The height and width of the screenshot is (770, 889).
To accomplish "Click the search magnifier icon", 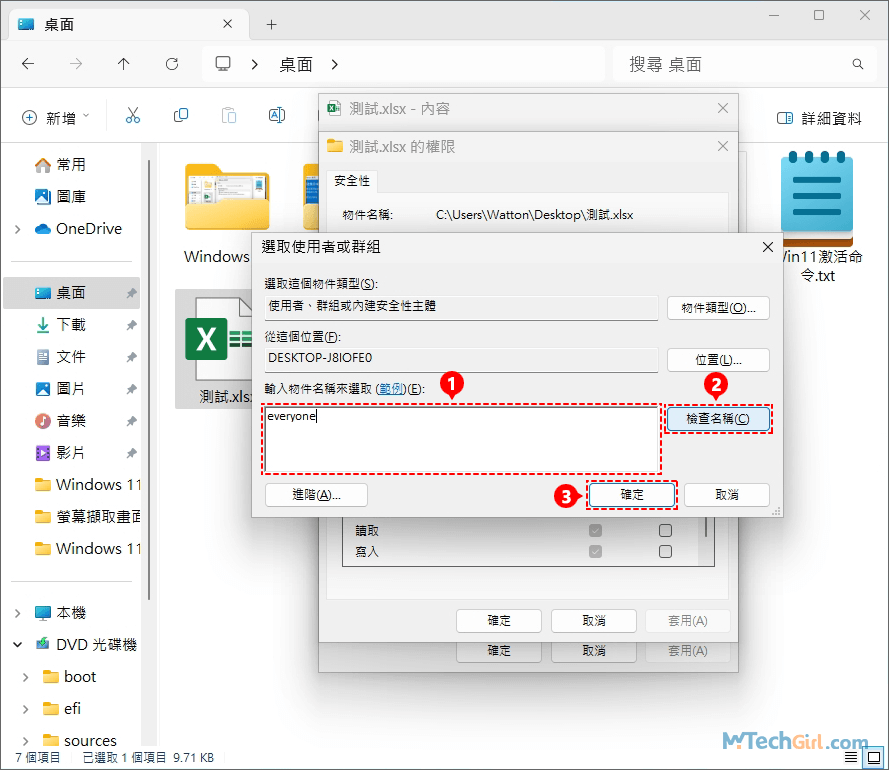I will 857,64.
